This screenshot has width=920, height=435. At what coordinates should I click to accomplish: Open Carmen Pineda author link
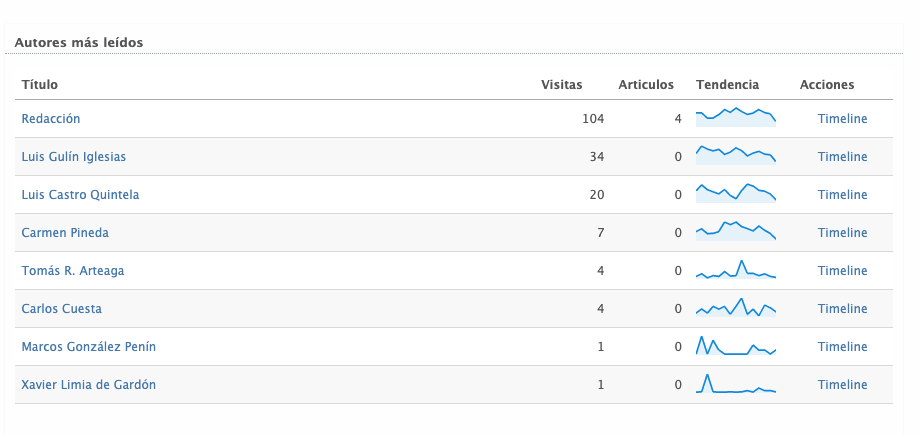[x=65, y=232]
